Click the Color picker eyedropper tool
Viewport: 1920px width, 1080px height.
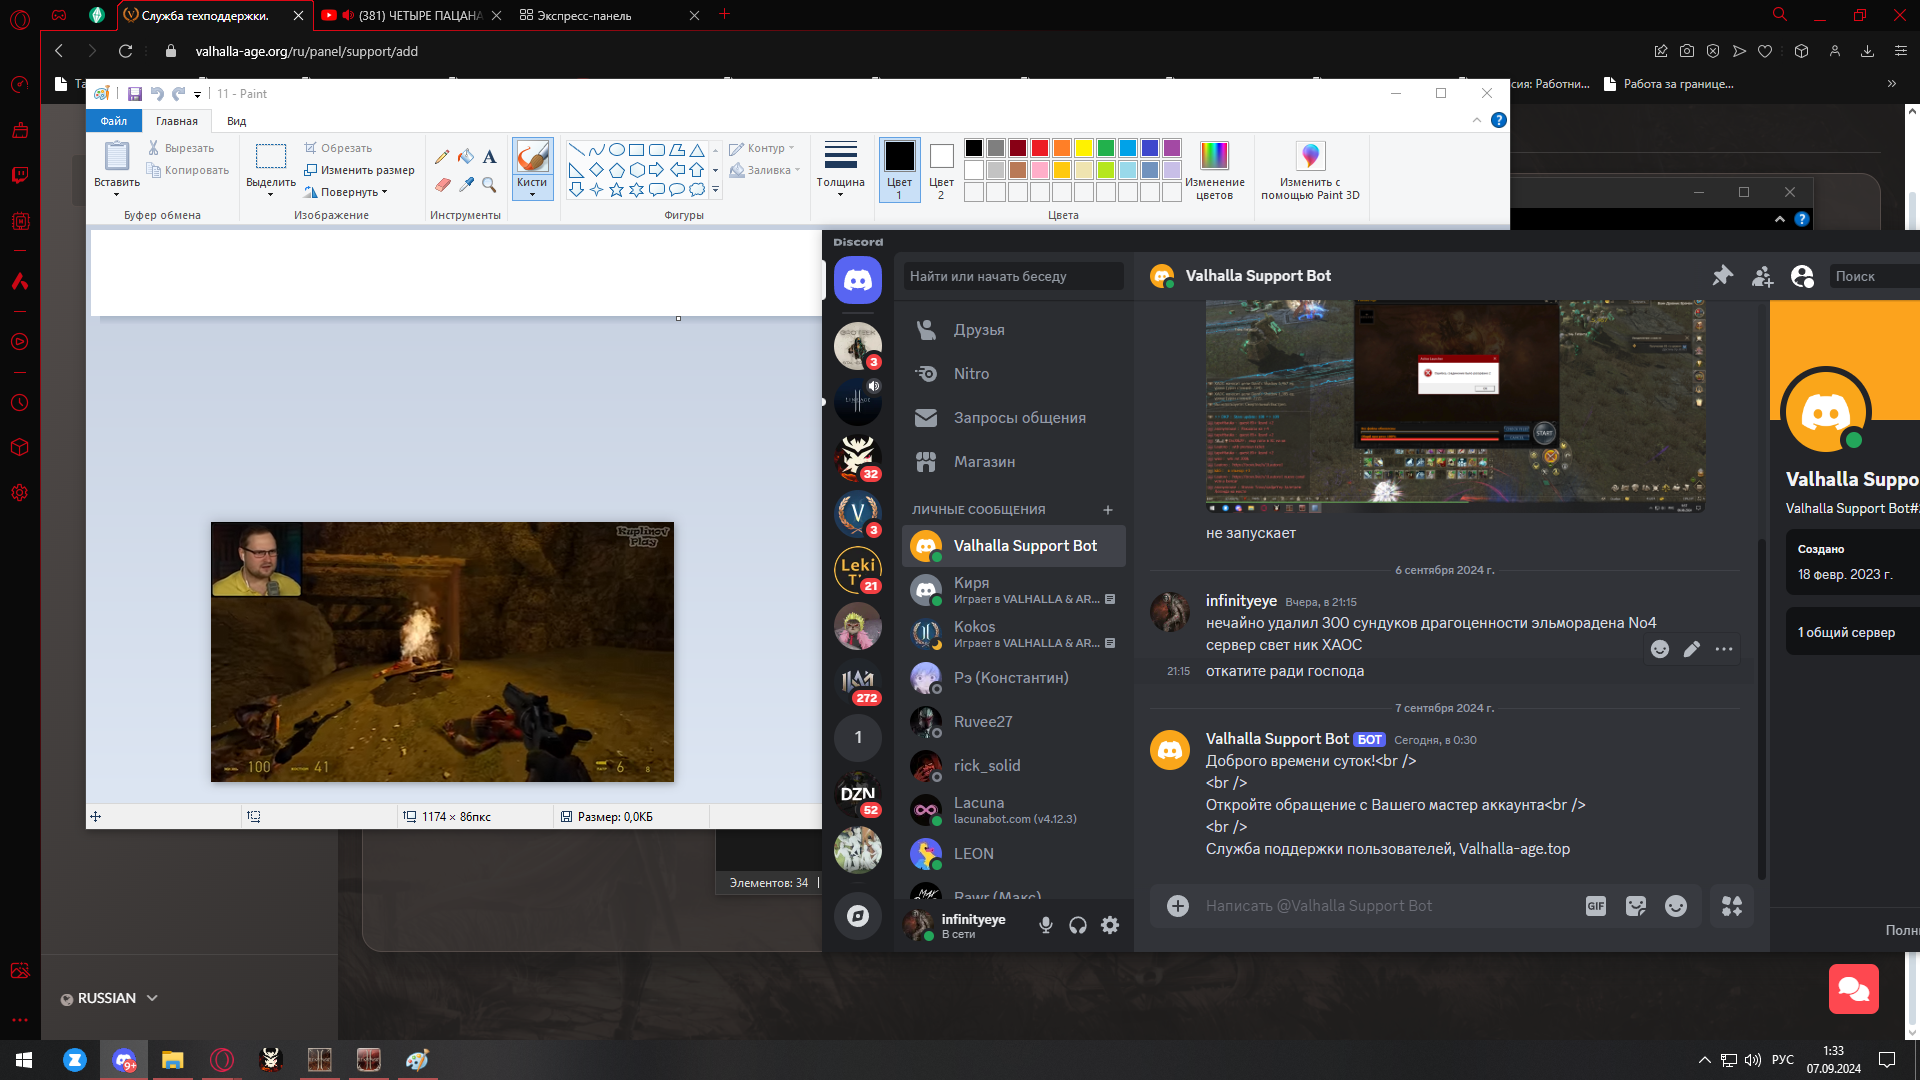click(x=466, y=184)
